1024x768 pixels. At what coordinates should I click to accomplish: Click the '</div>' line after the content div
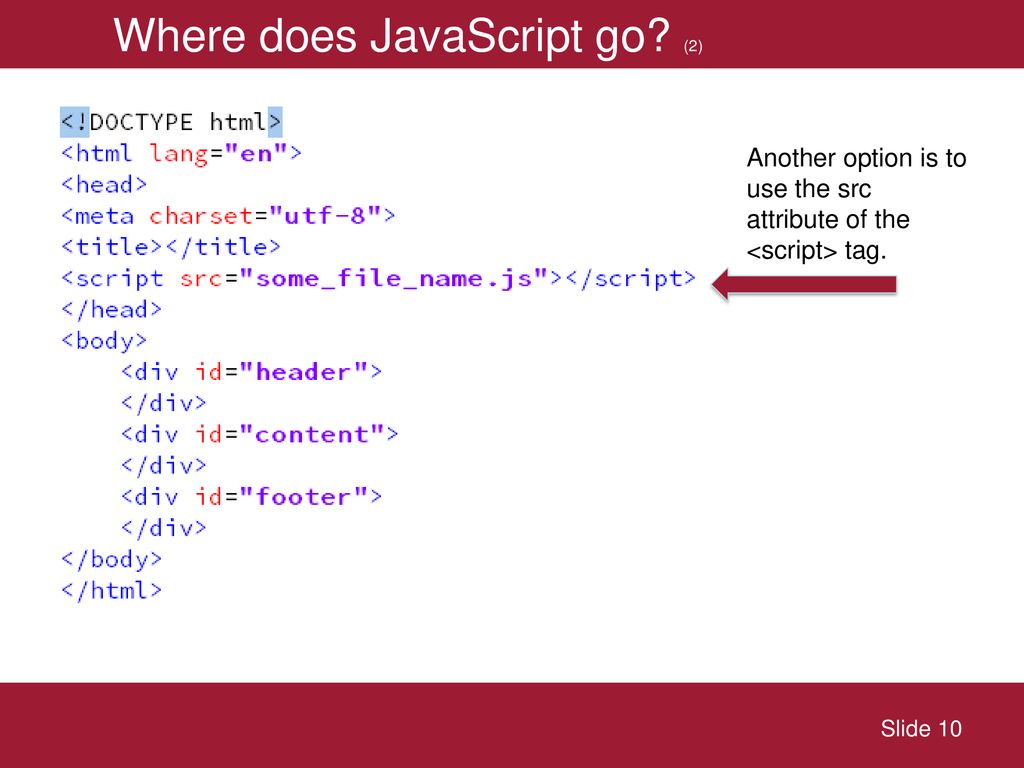tap(163, 465)
